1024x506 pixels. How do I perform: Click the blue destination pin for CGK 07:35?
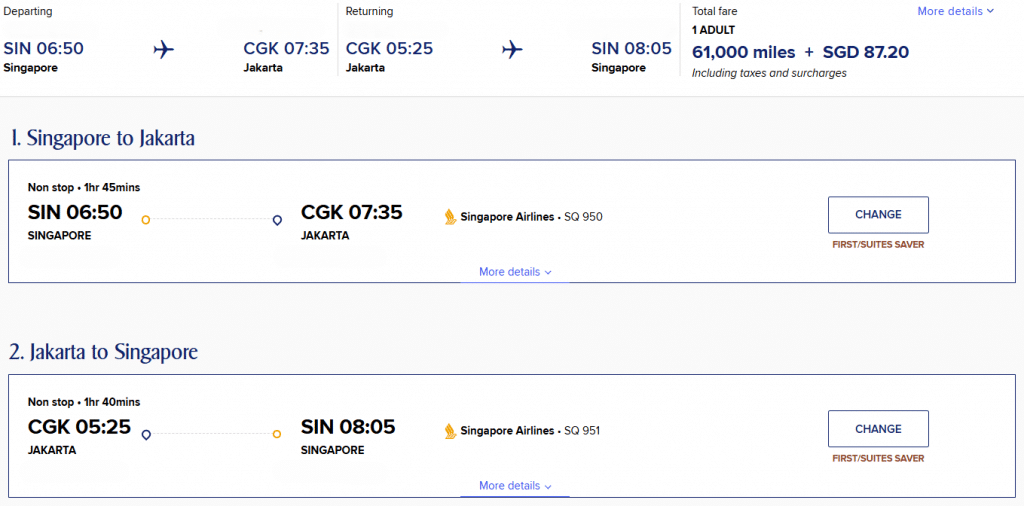(x=277, y=220)
